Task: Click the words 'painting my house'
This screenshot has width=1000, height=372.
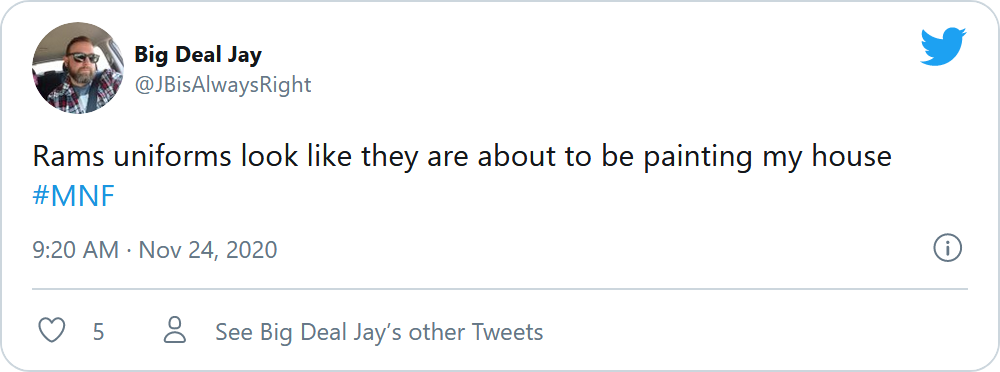Action: [x=767, y=158]
